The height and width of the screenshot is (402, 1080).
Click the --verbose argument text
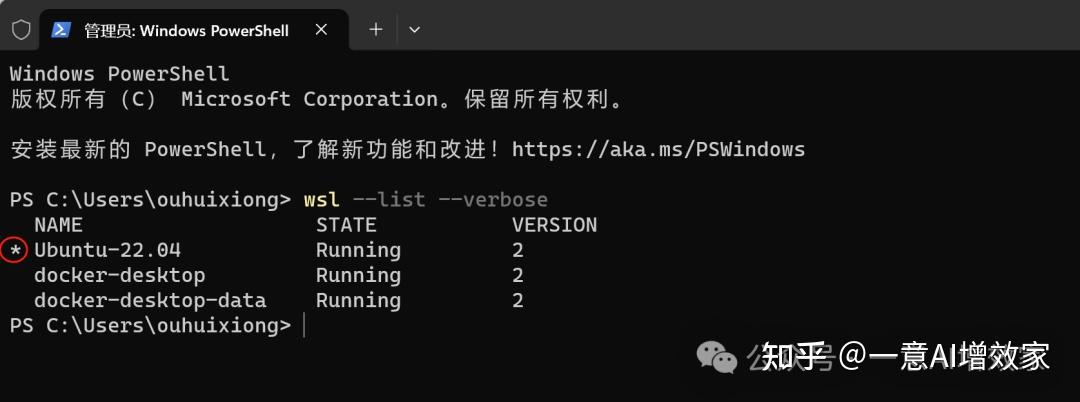click(493, 200)
